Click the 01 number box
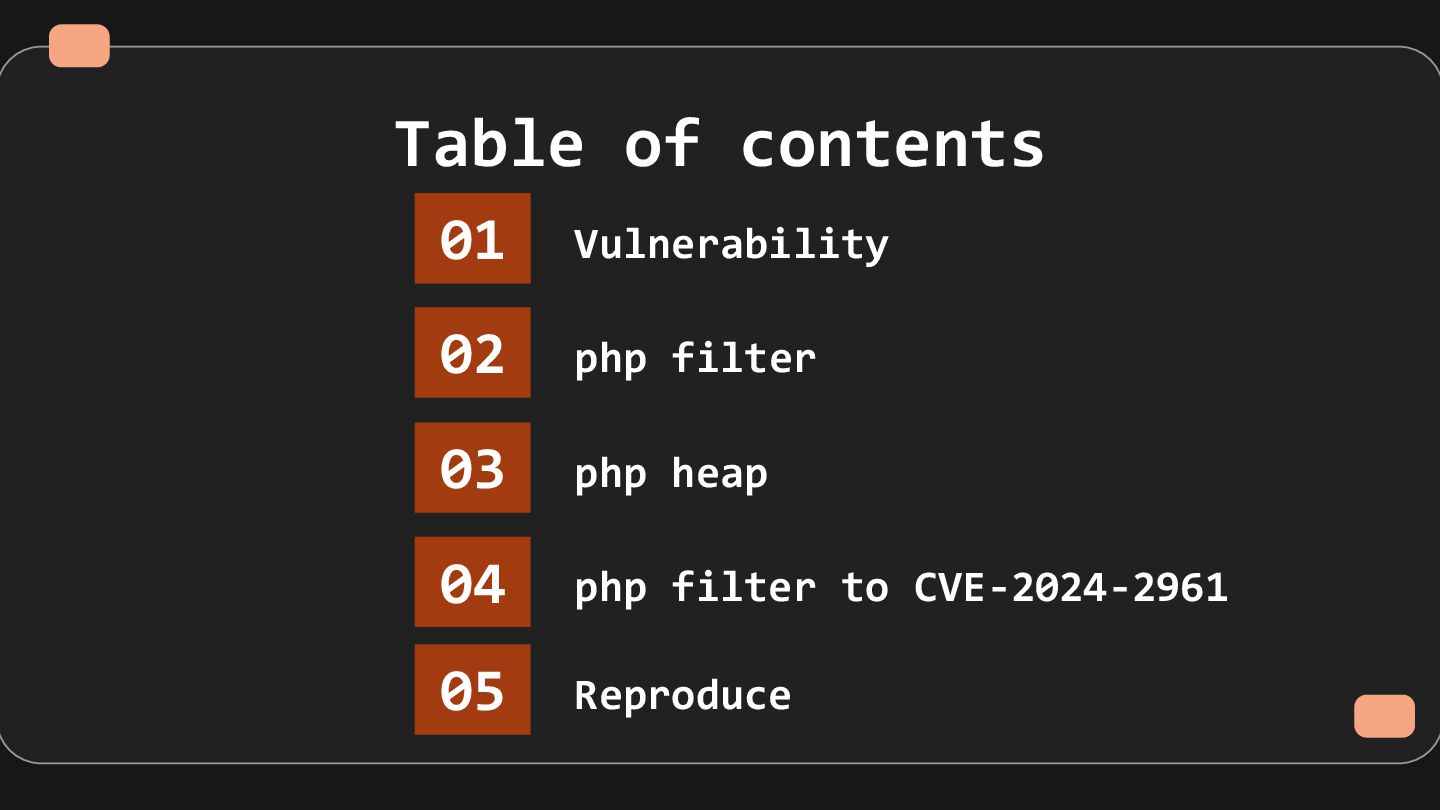 click(x=472, y=238)
